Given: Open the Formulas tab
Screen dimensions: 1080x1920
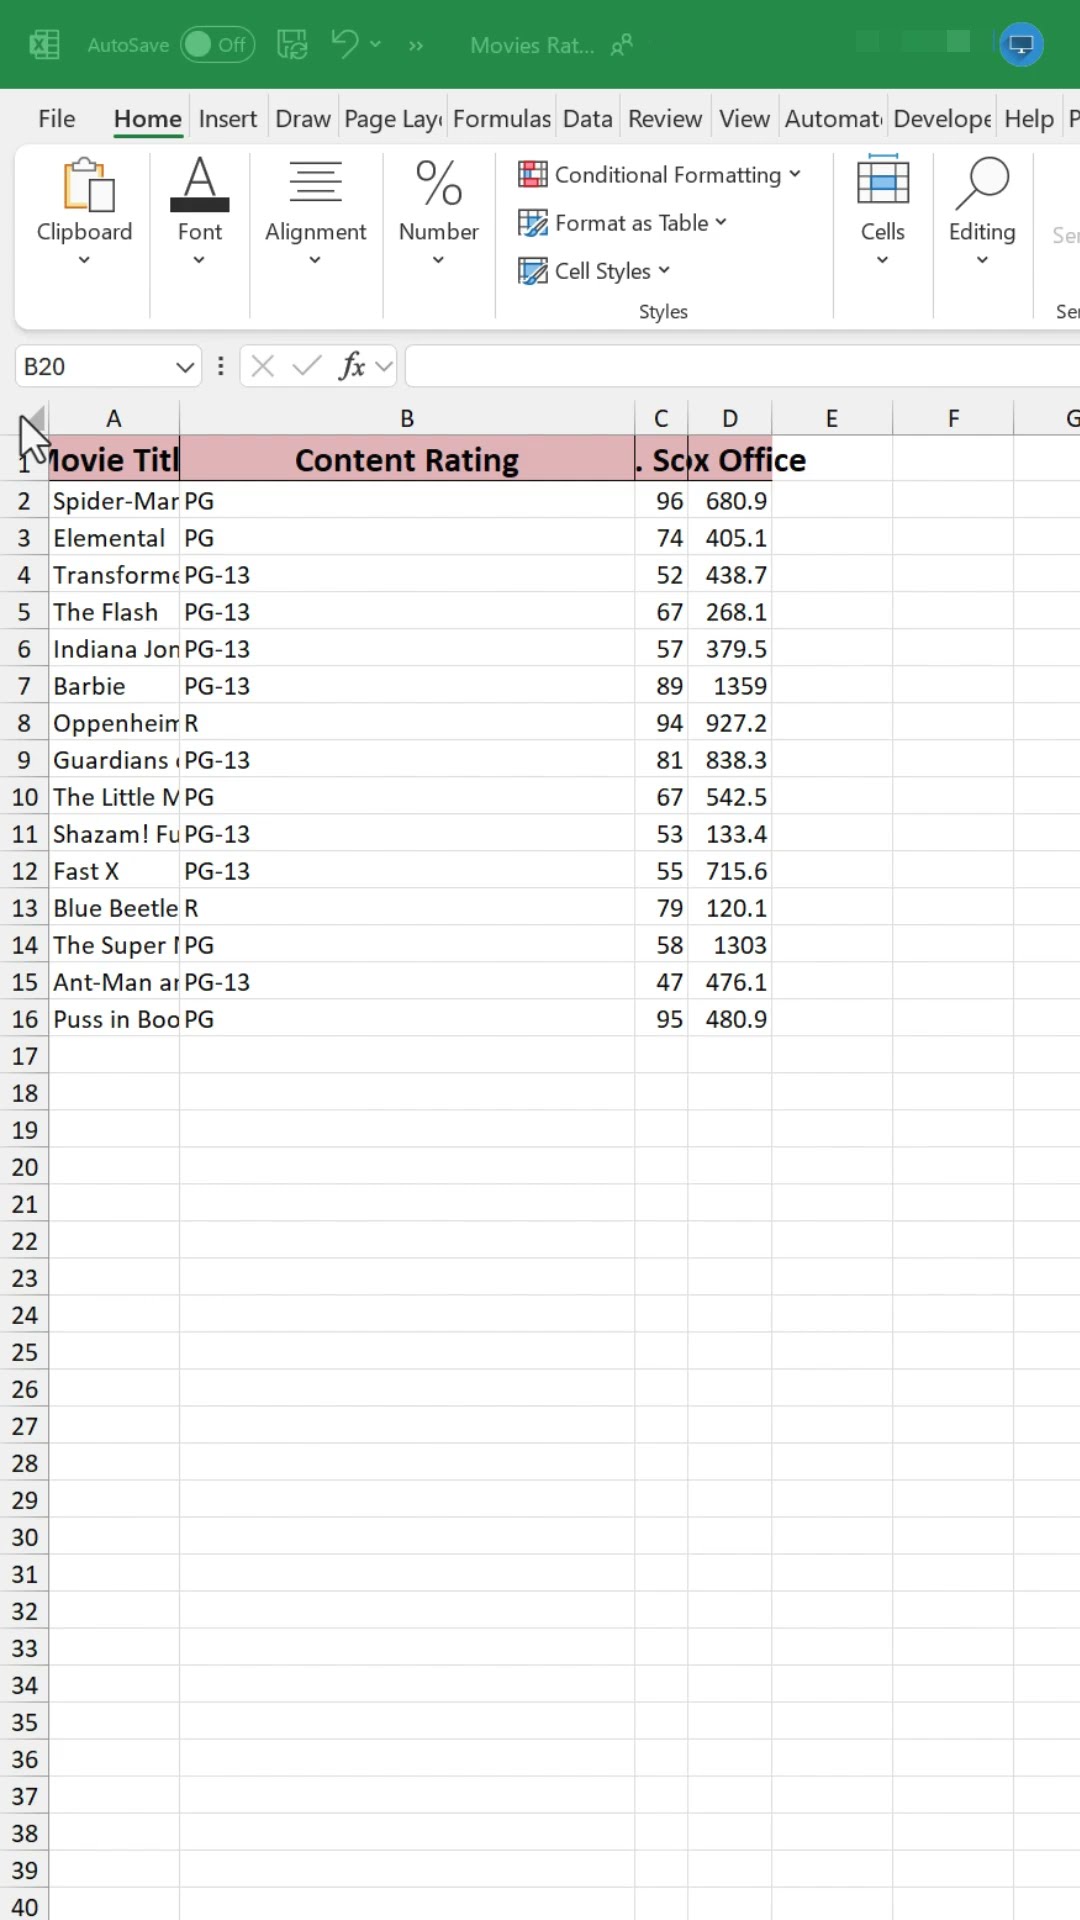Looking at the screenshot, I should click(502, 119).
